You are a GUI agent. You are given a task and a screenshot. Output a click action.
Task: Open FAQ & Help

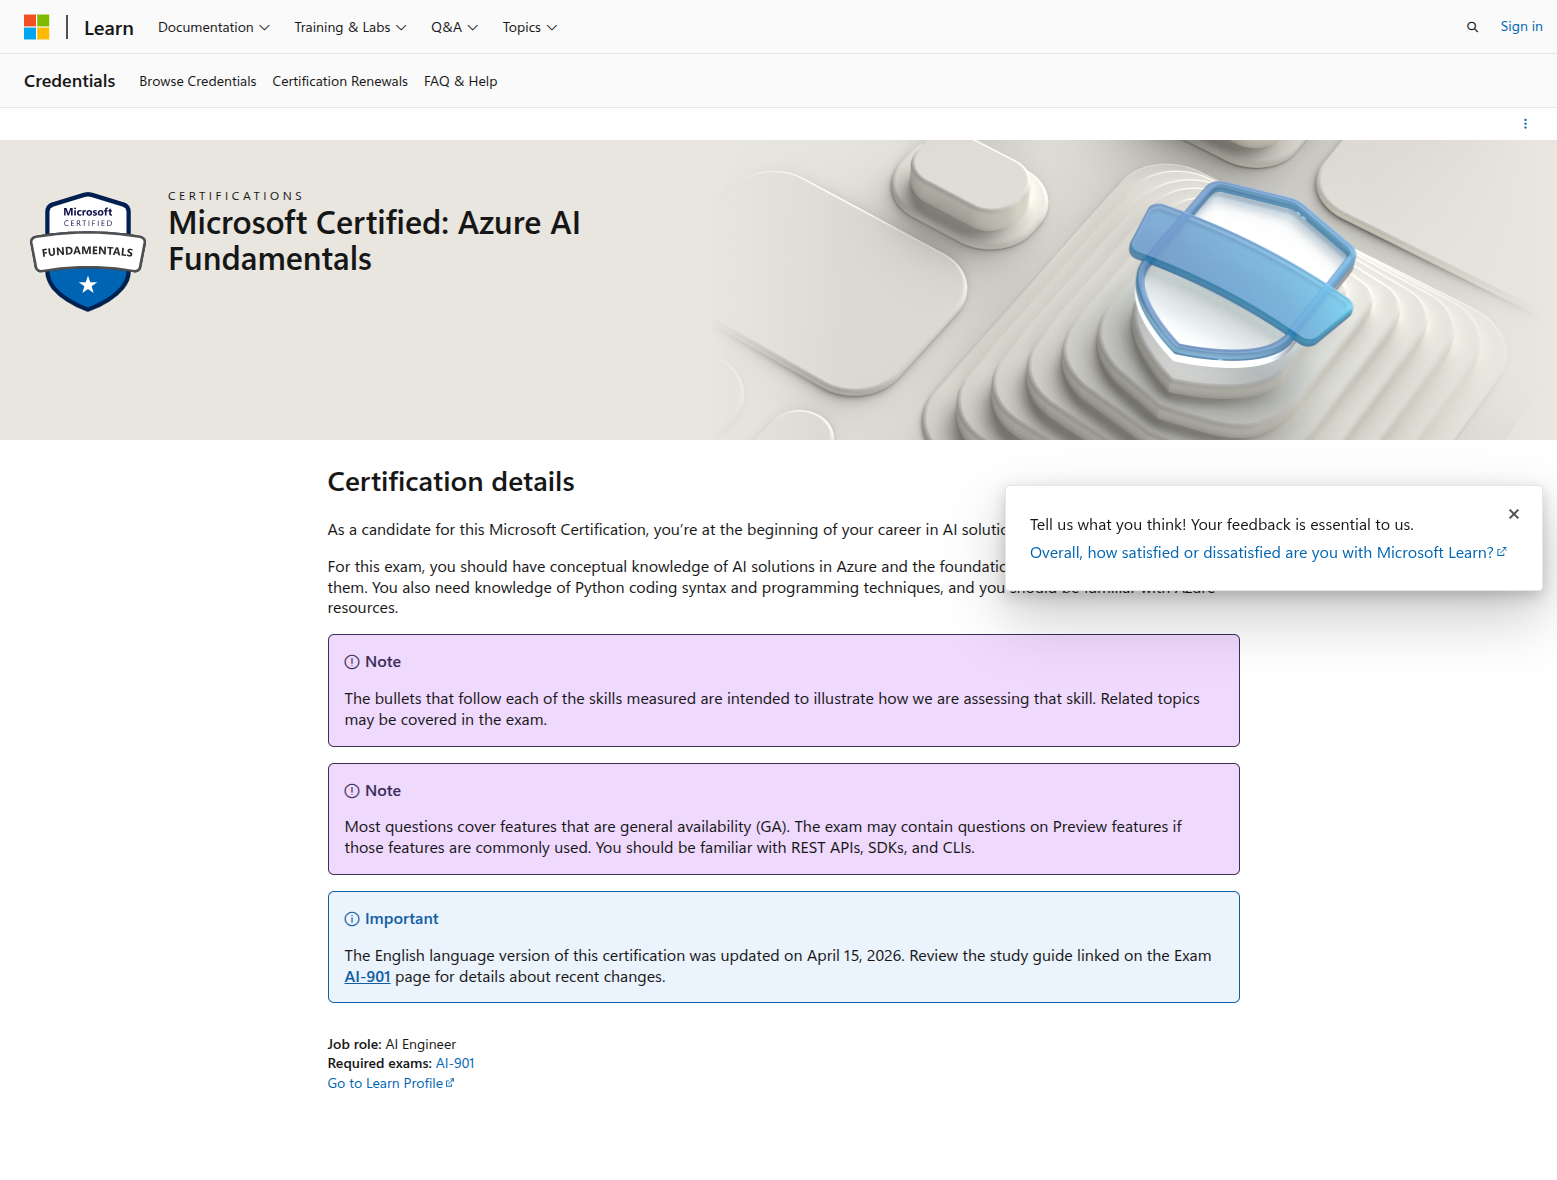pos(461,81)
